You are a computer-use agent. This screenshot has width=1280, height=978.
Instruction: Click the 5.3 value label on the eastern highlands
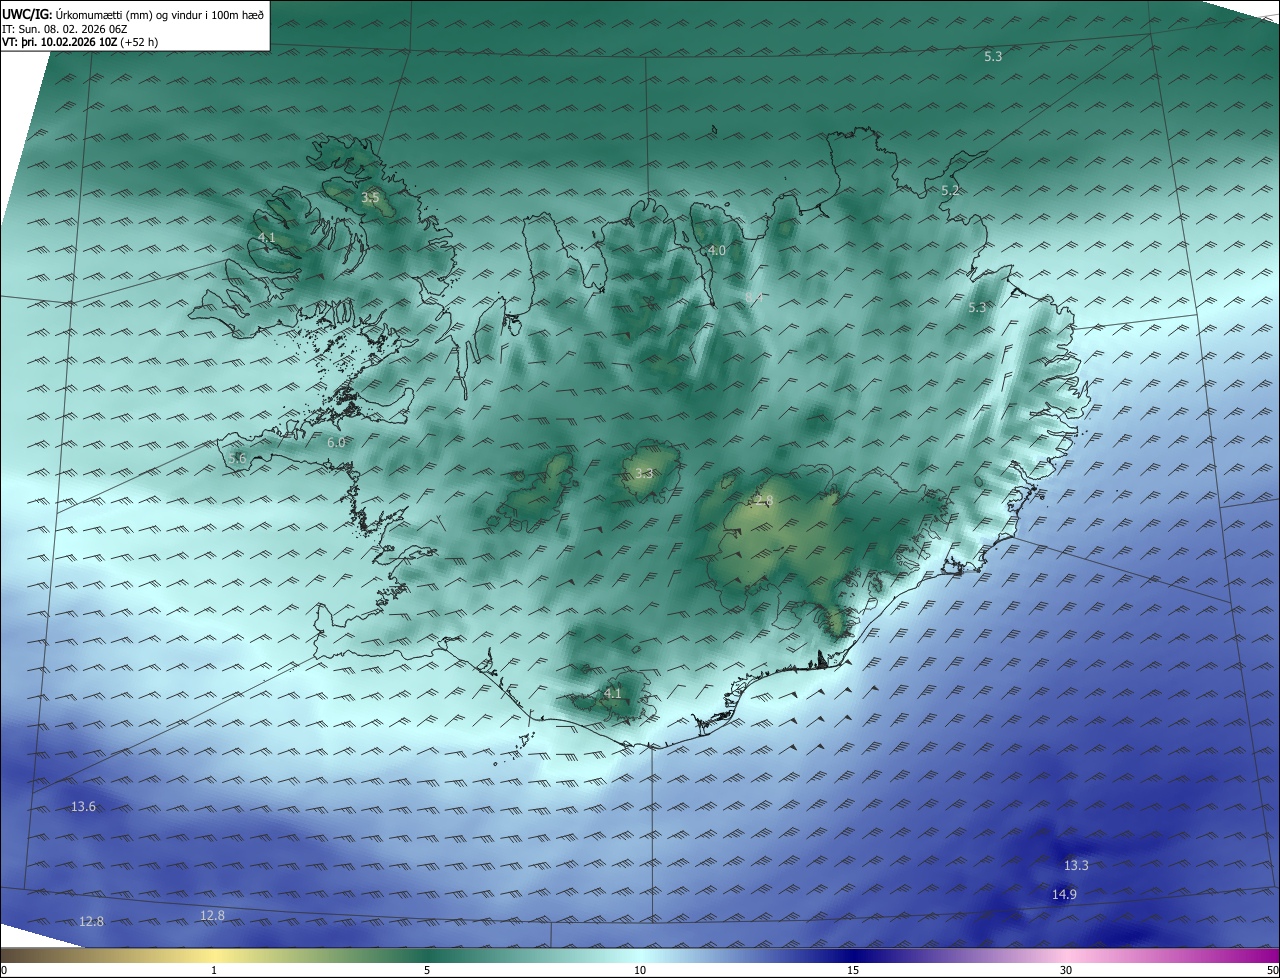coord(977,308)
